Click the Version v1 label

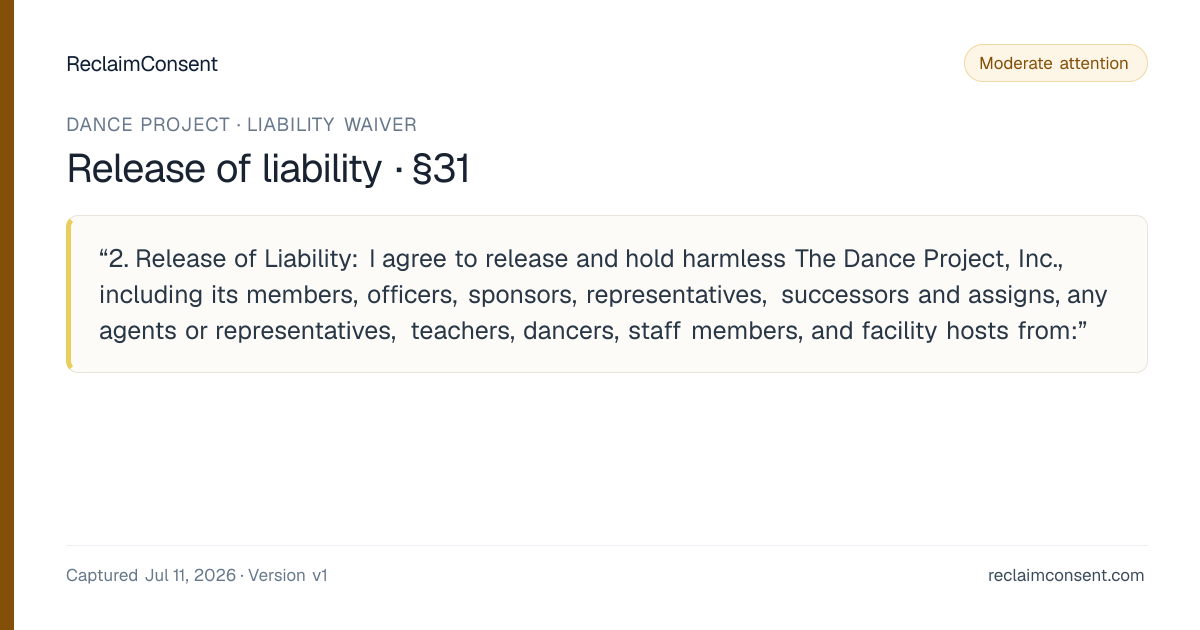pyautogui.click(x=288, y=576)
